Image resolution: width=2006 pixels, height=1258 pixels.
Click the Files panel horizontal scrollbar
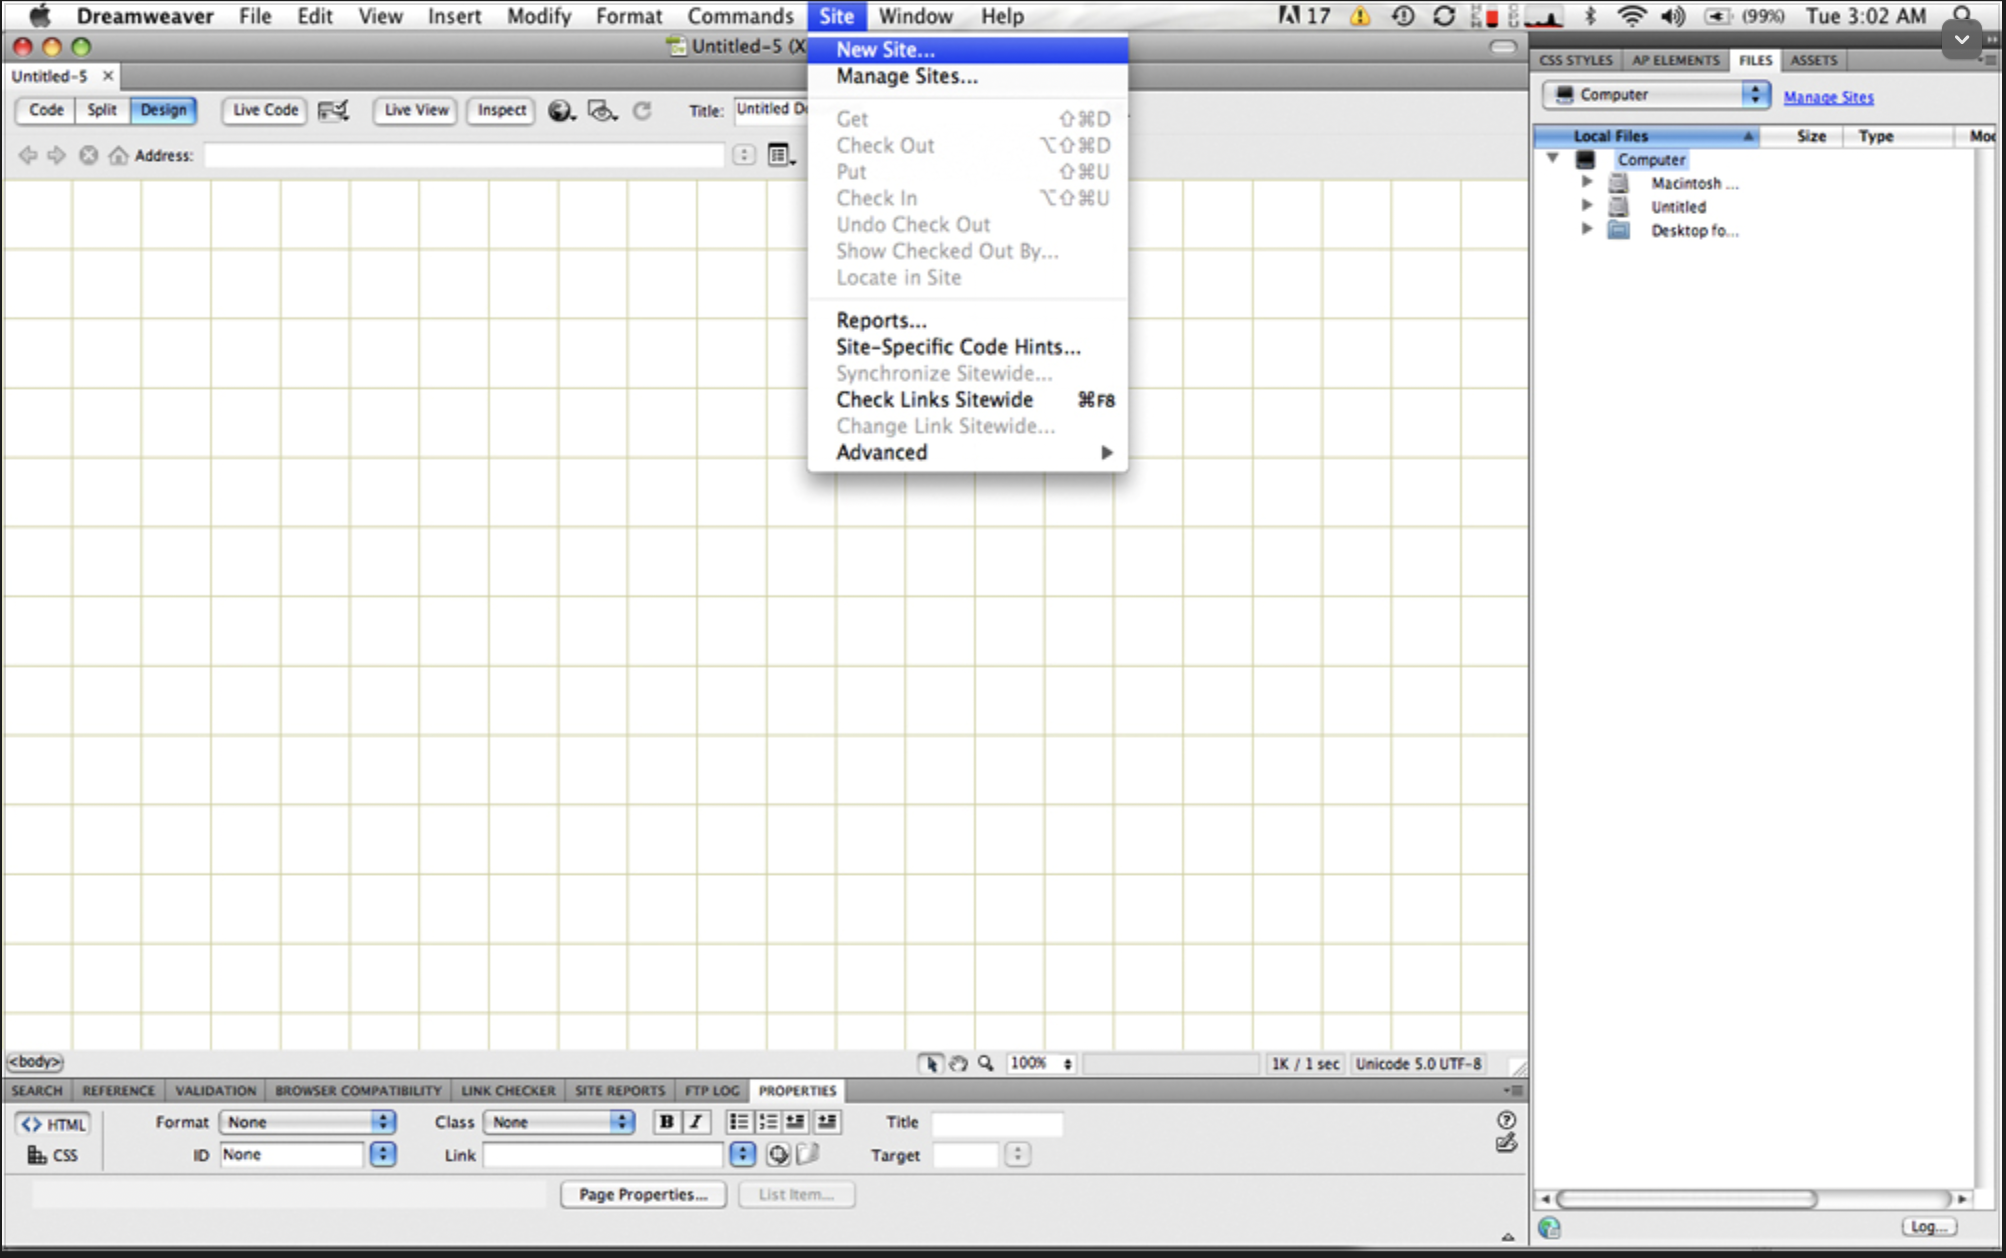[1686, 1198]
